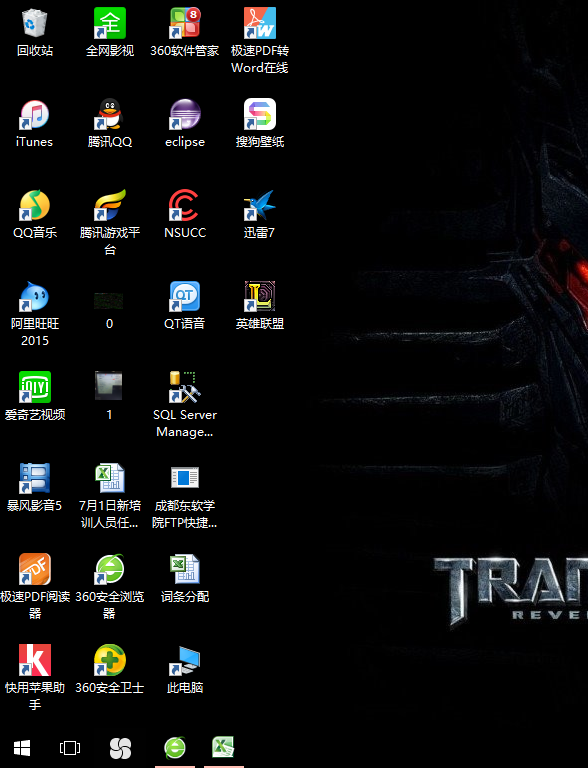Switch to Excel in the taskbar

[x=223, y=748]
